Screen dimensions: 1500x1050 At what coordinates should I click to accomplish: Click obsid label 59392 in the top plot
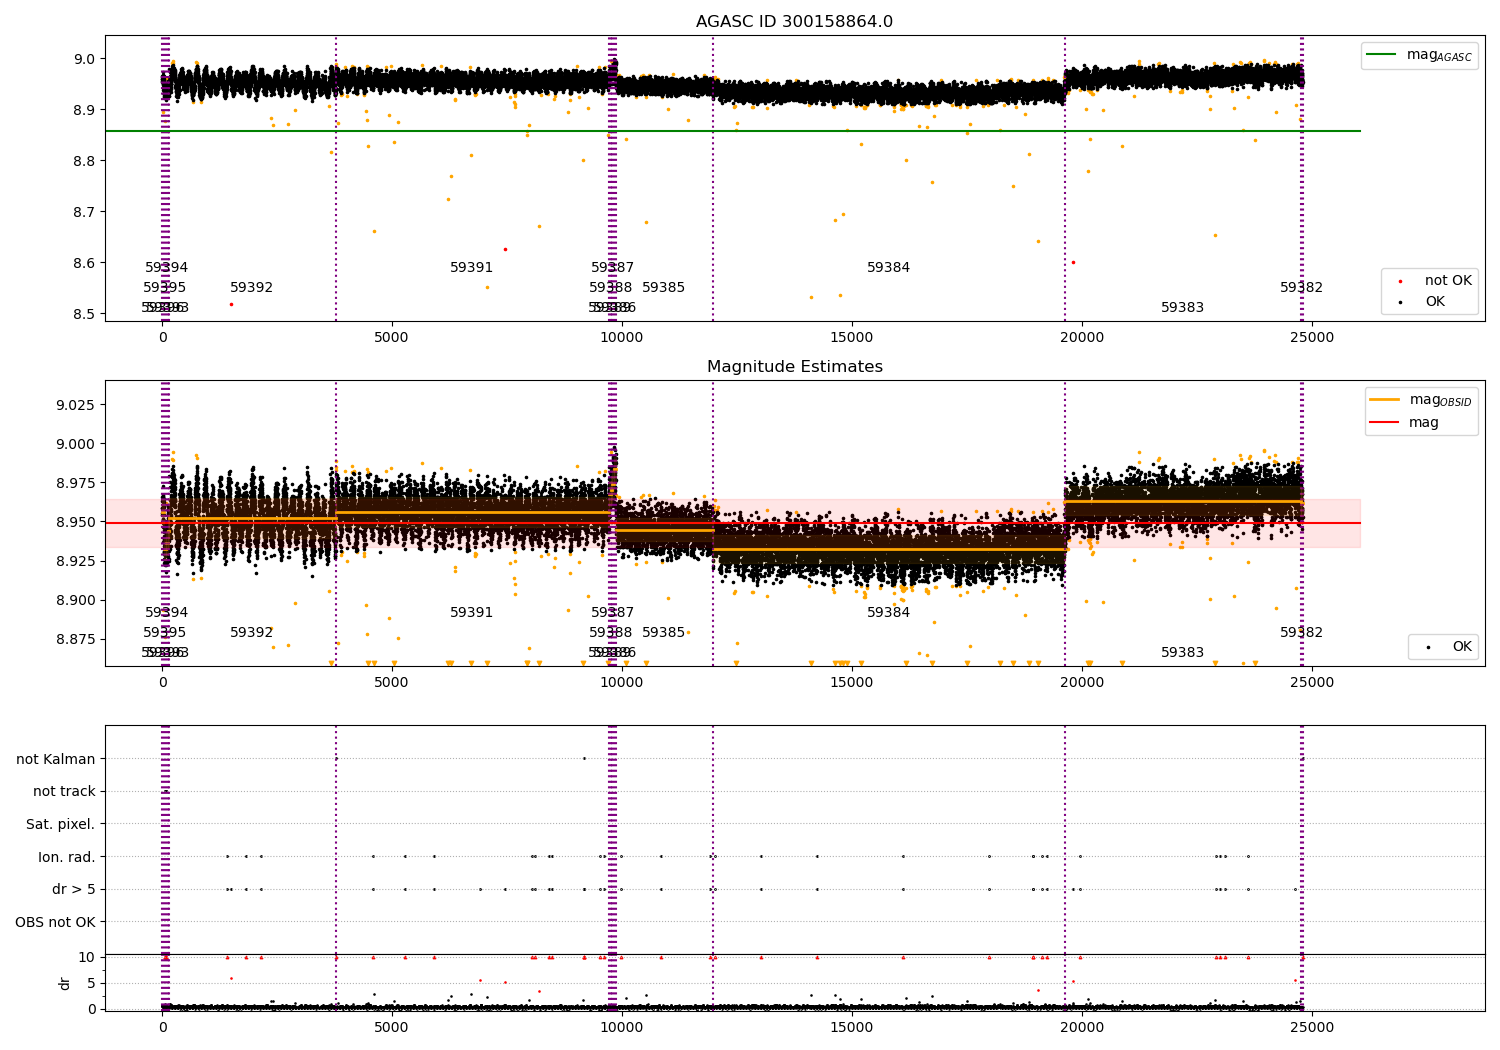pos(251,288)
